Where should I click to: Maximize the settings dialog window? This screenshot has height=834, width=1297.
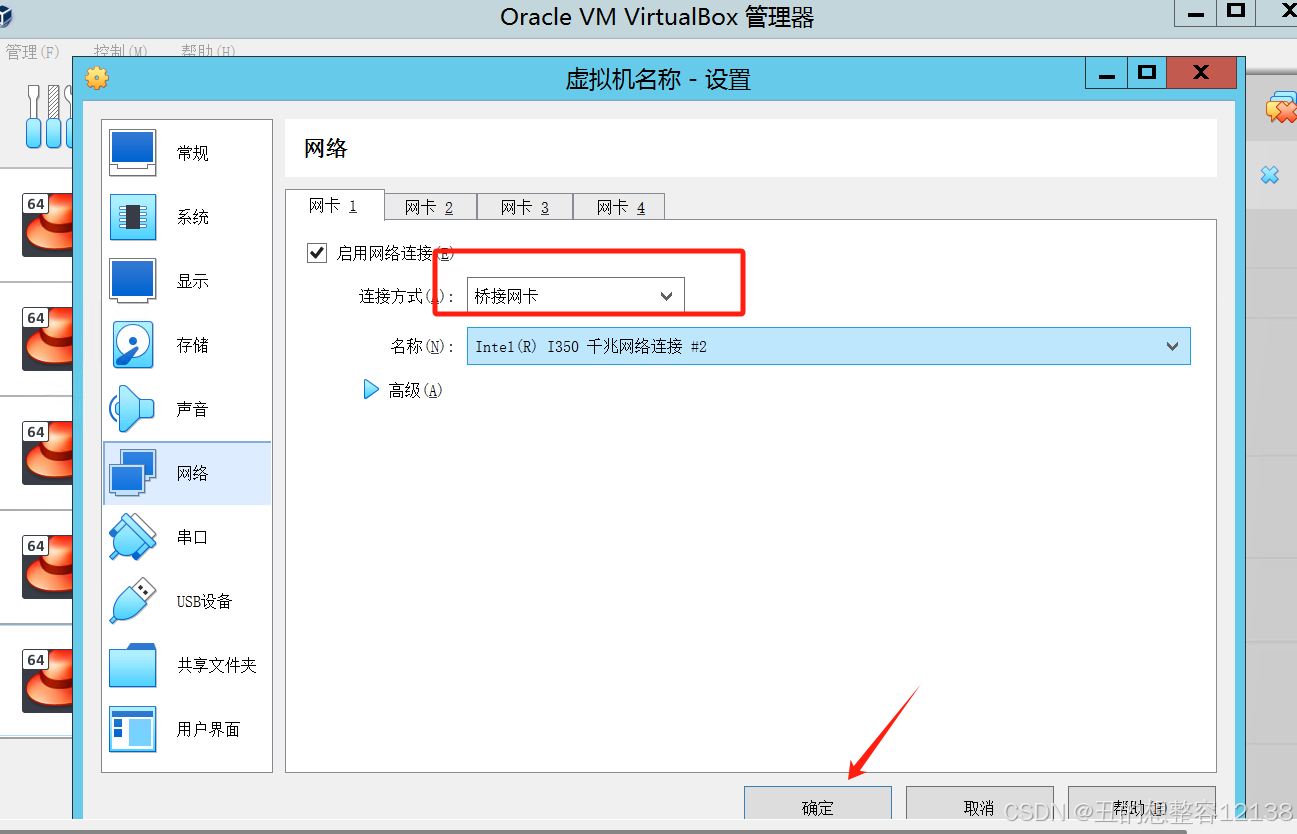pos(1146,73)
